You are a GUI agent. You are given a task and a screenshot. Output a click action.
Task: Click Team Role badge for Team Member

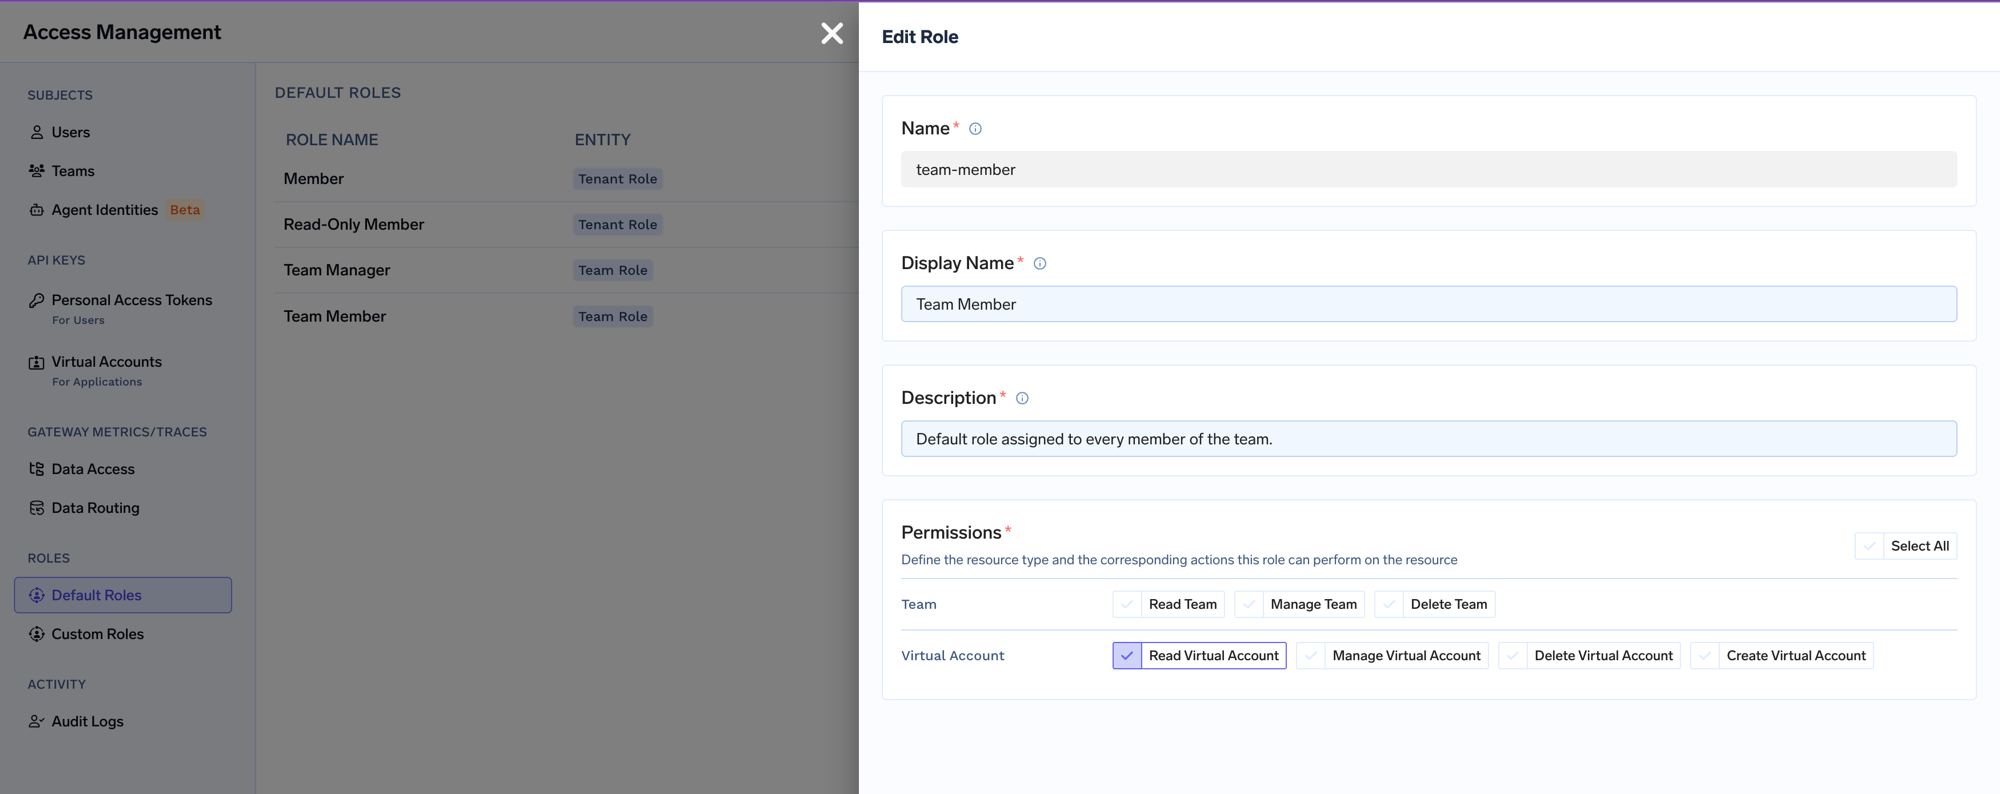coord(613,316)
